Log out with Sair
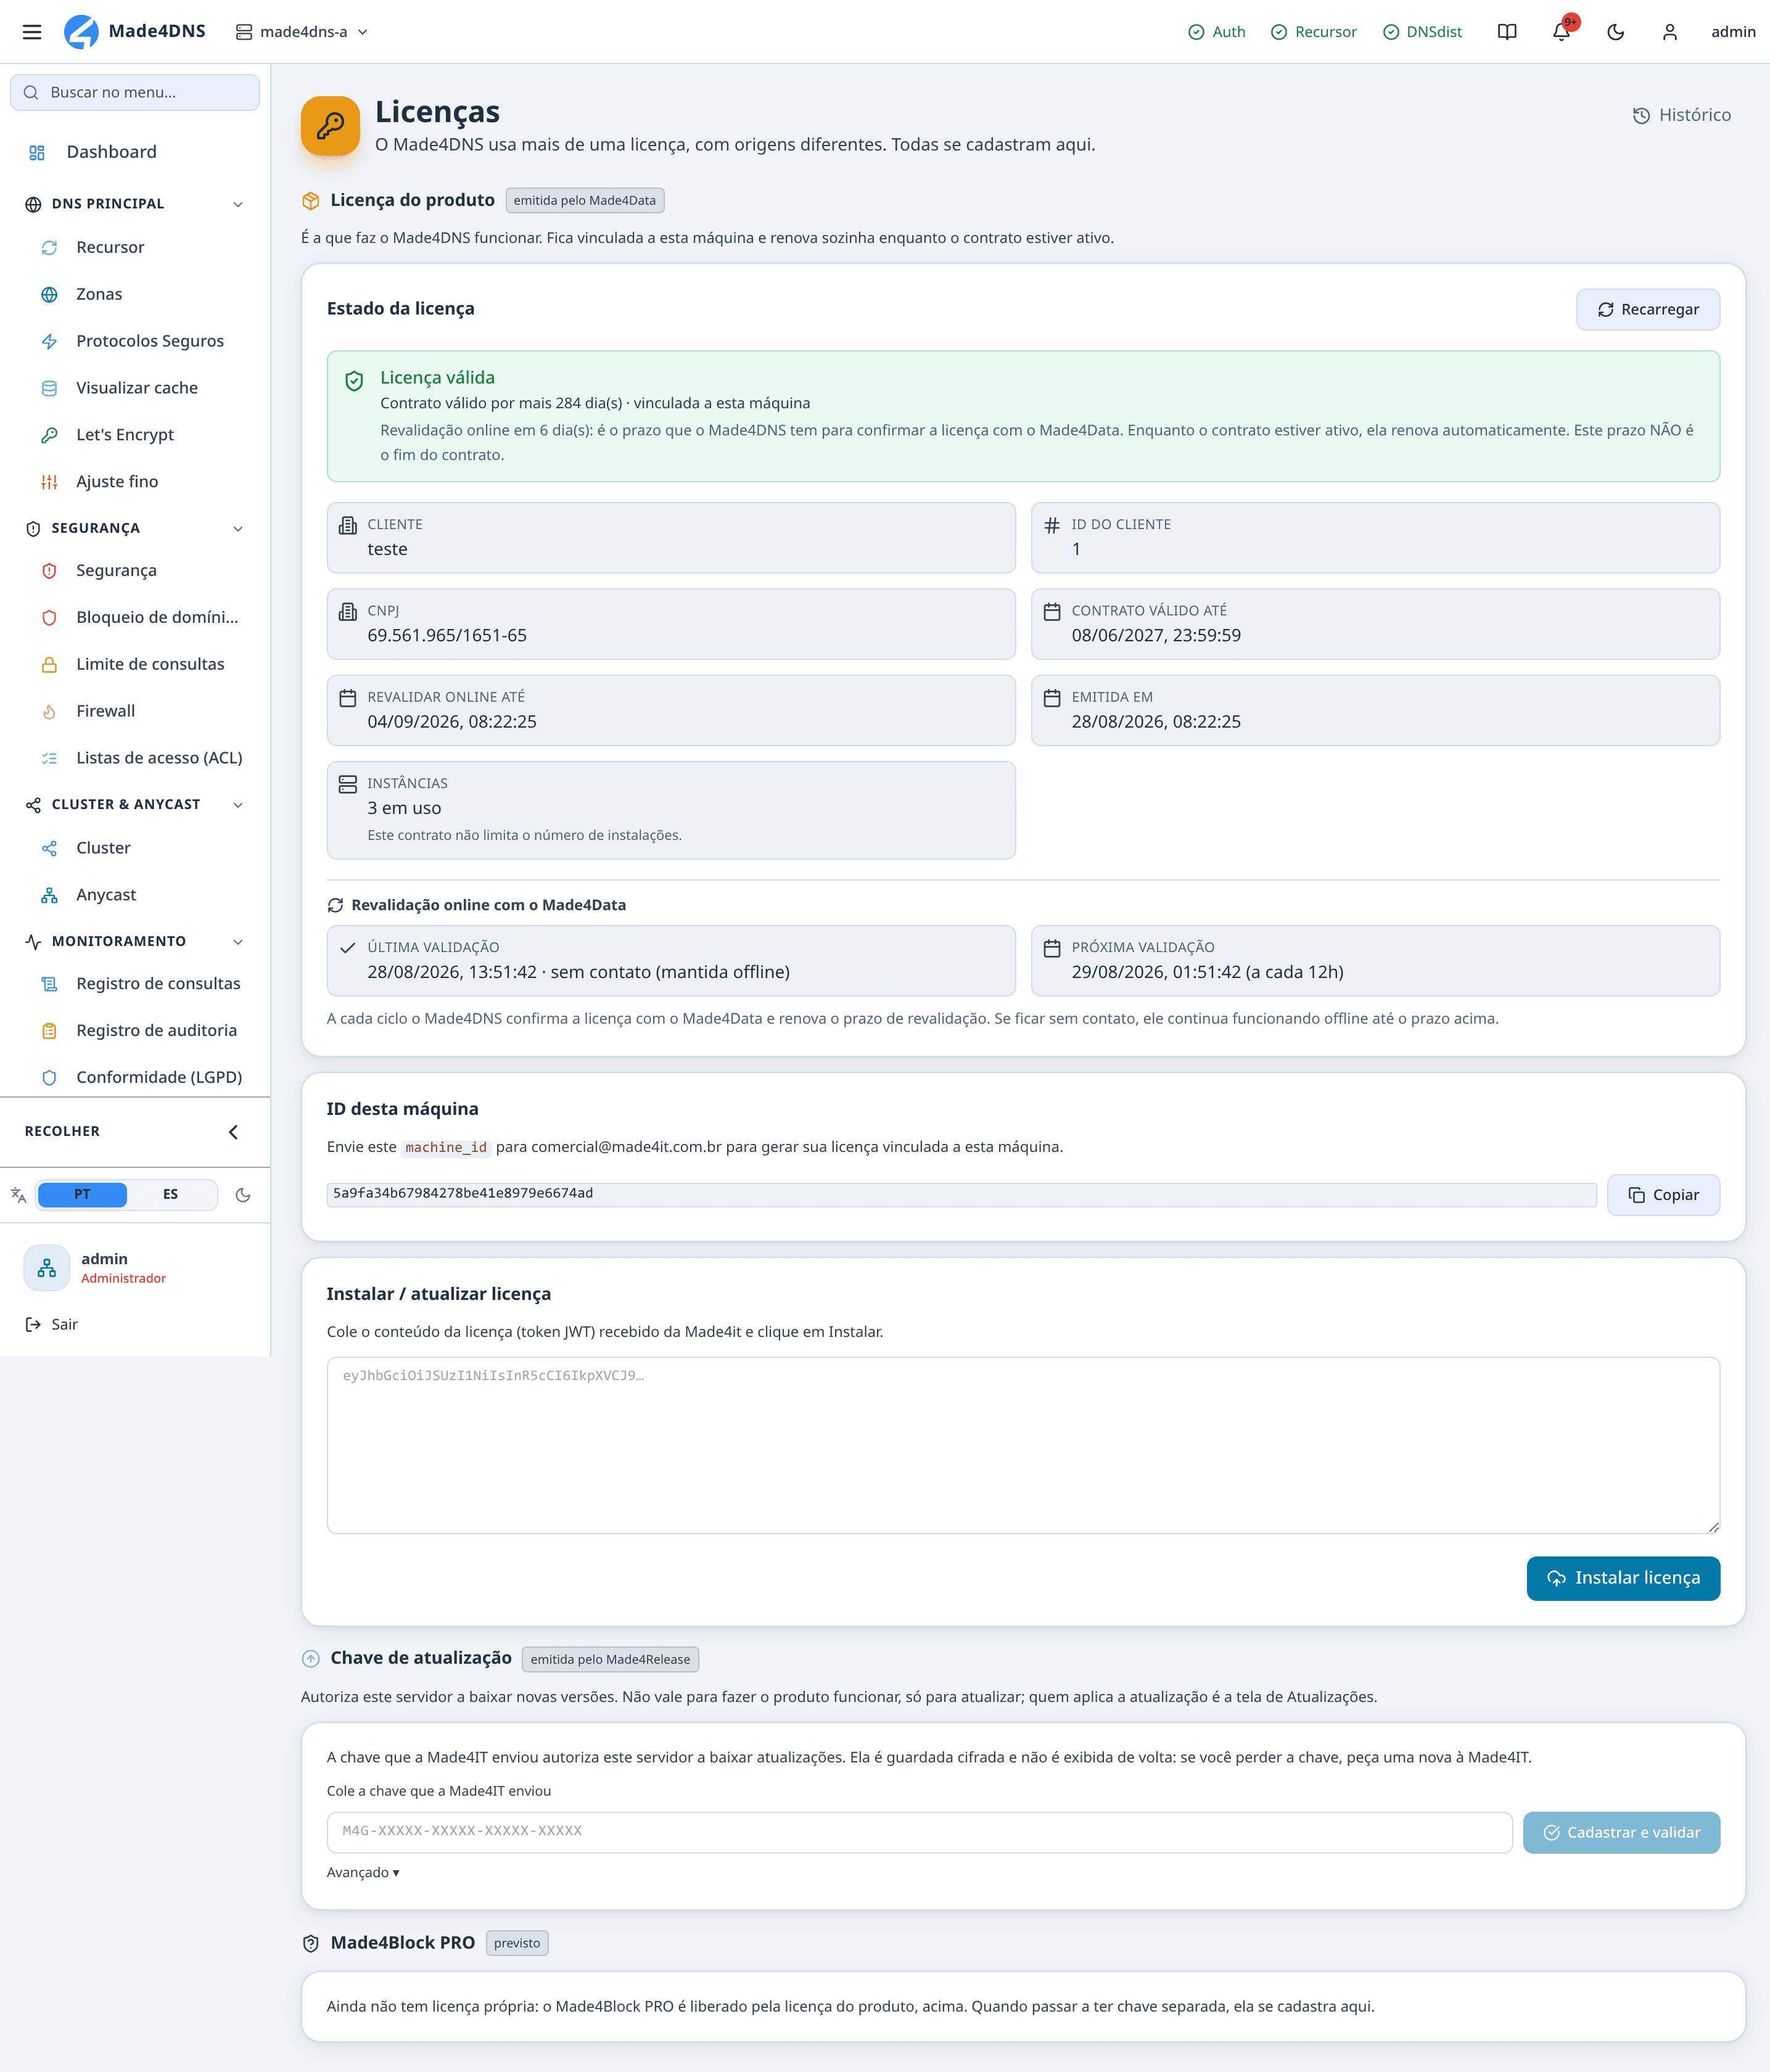1770x2072 pixels. coord(52,1324)
